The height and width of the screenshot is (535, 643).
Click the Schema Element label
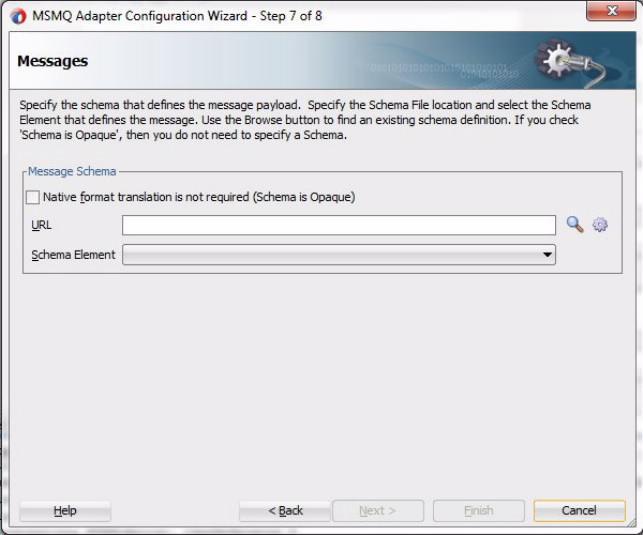(73, 255)
